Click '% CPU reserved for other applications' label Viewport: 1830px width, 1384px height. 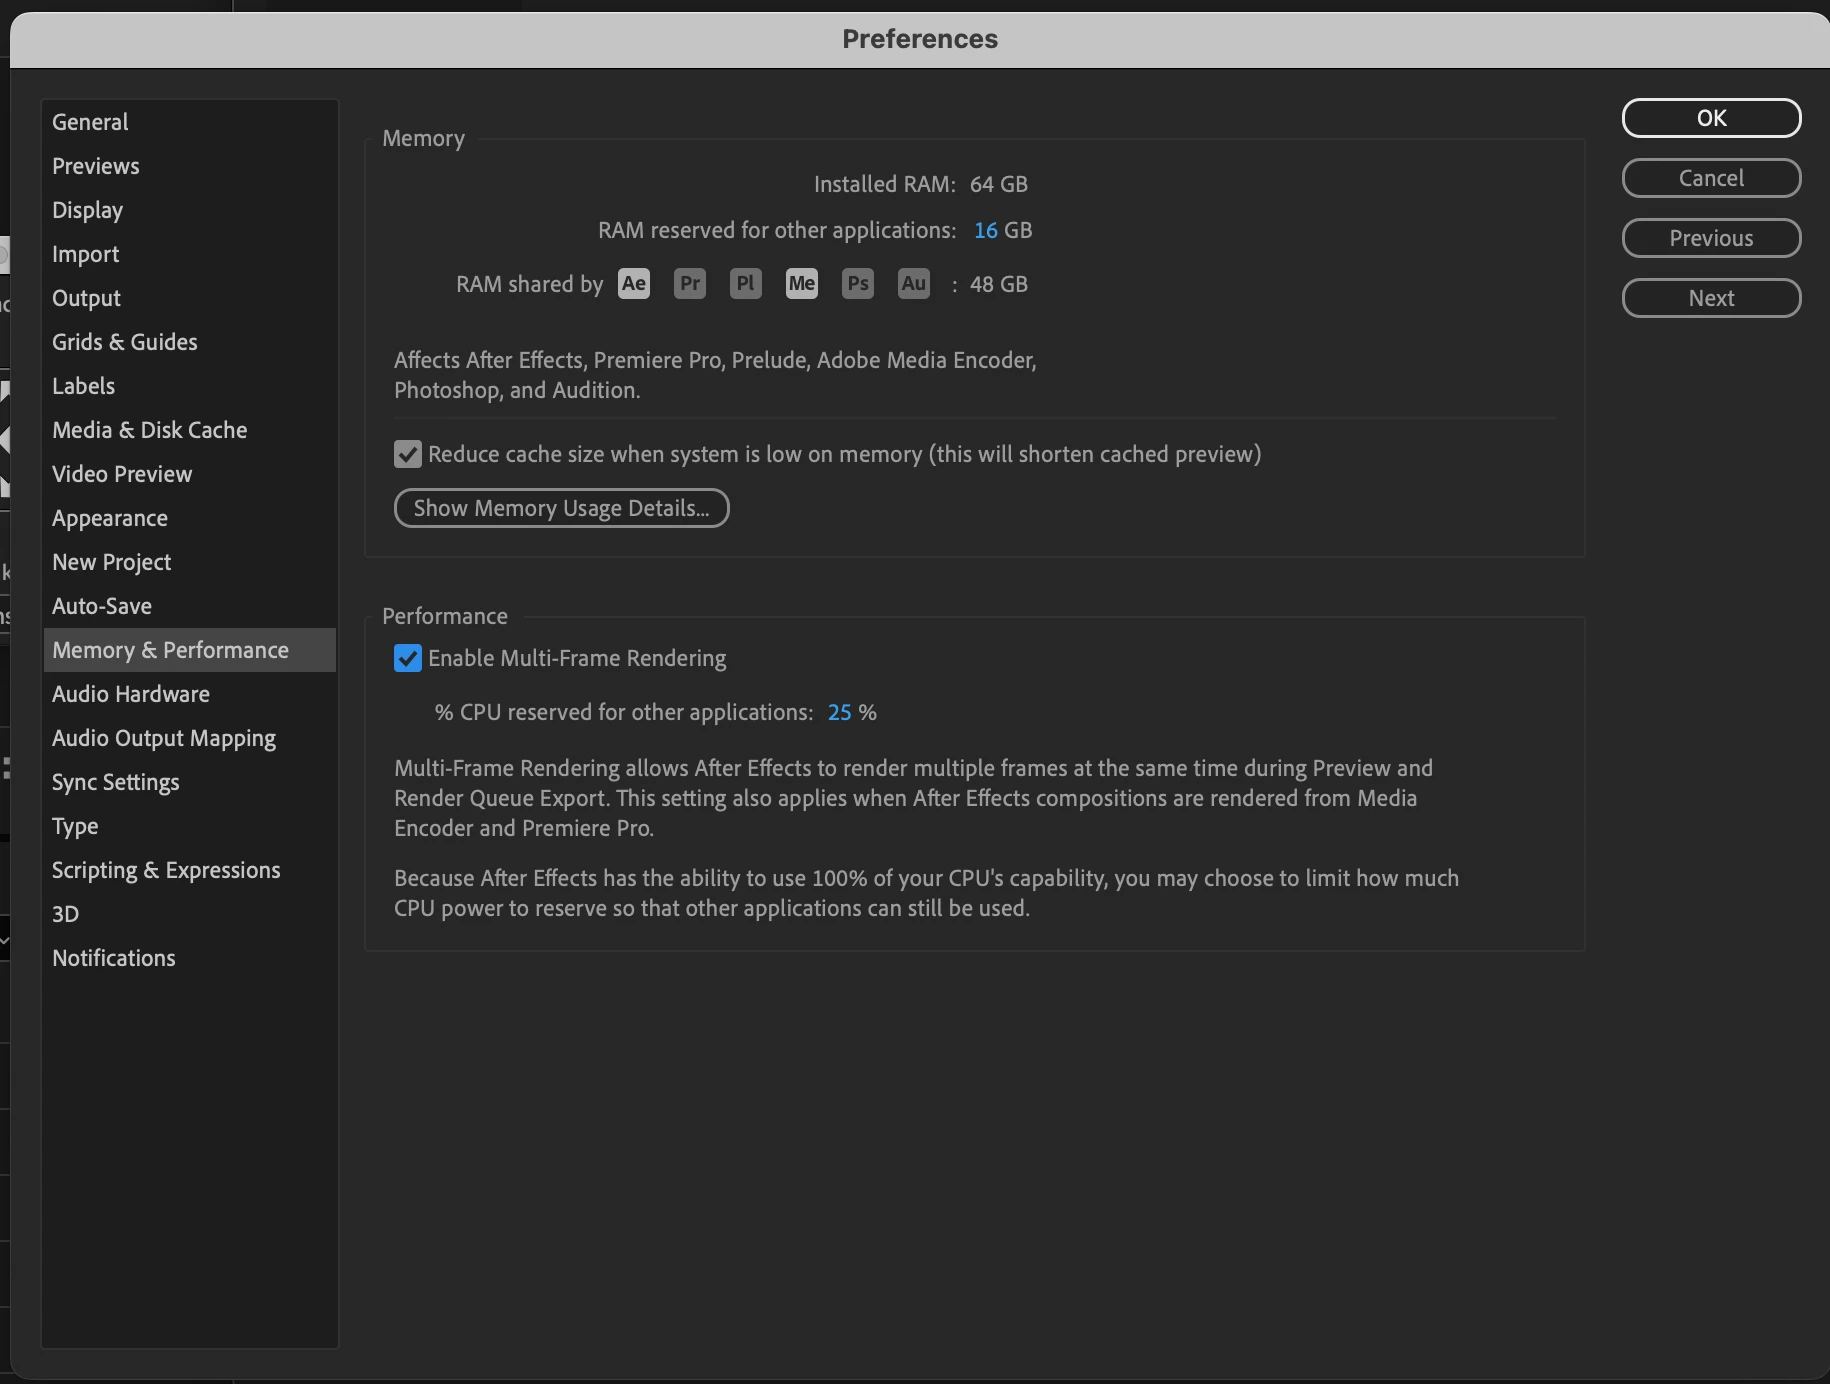tap(624, 712)
